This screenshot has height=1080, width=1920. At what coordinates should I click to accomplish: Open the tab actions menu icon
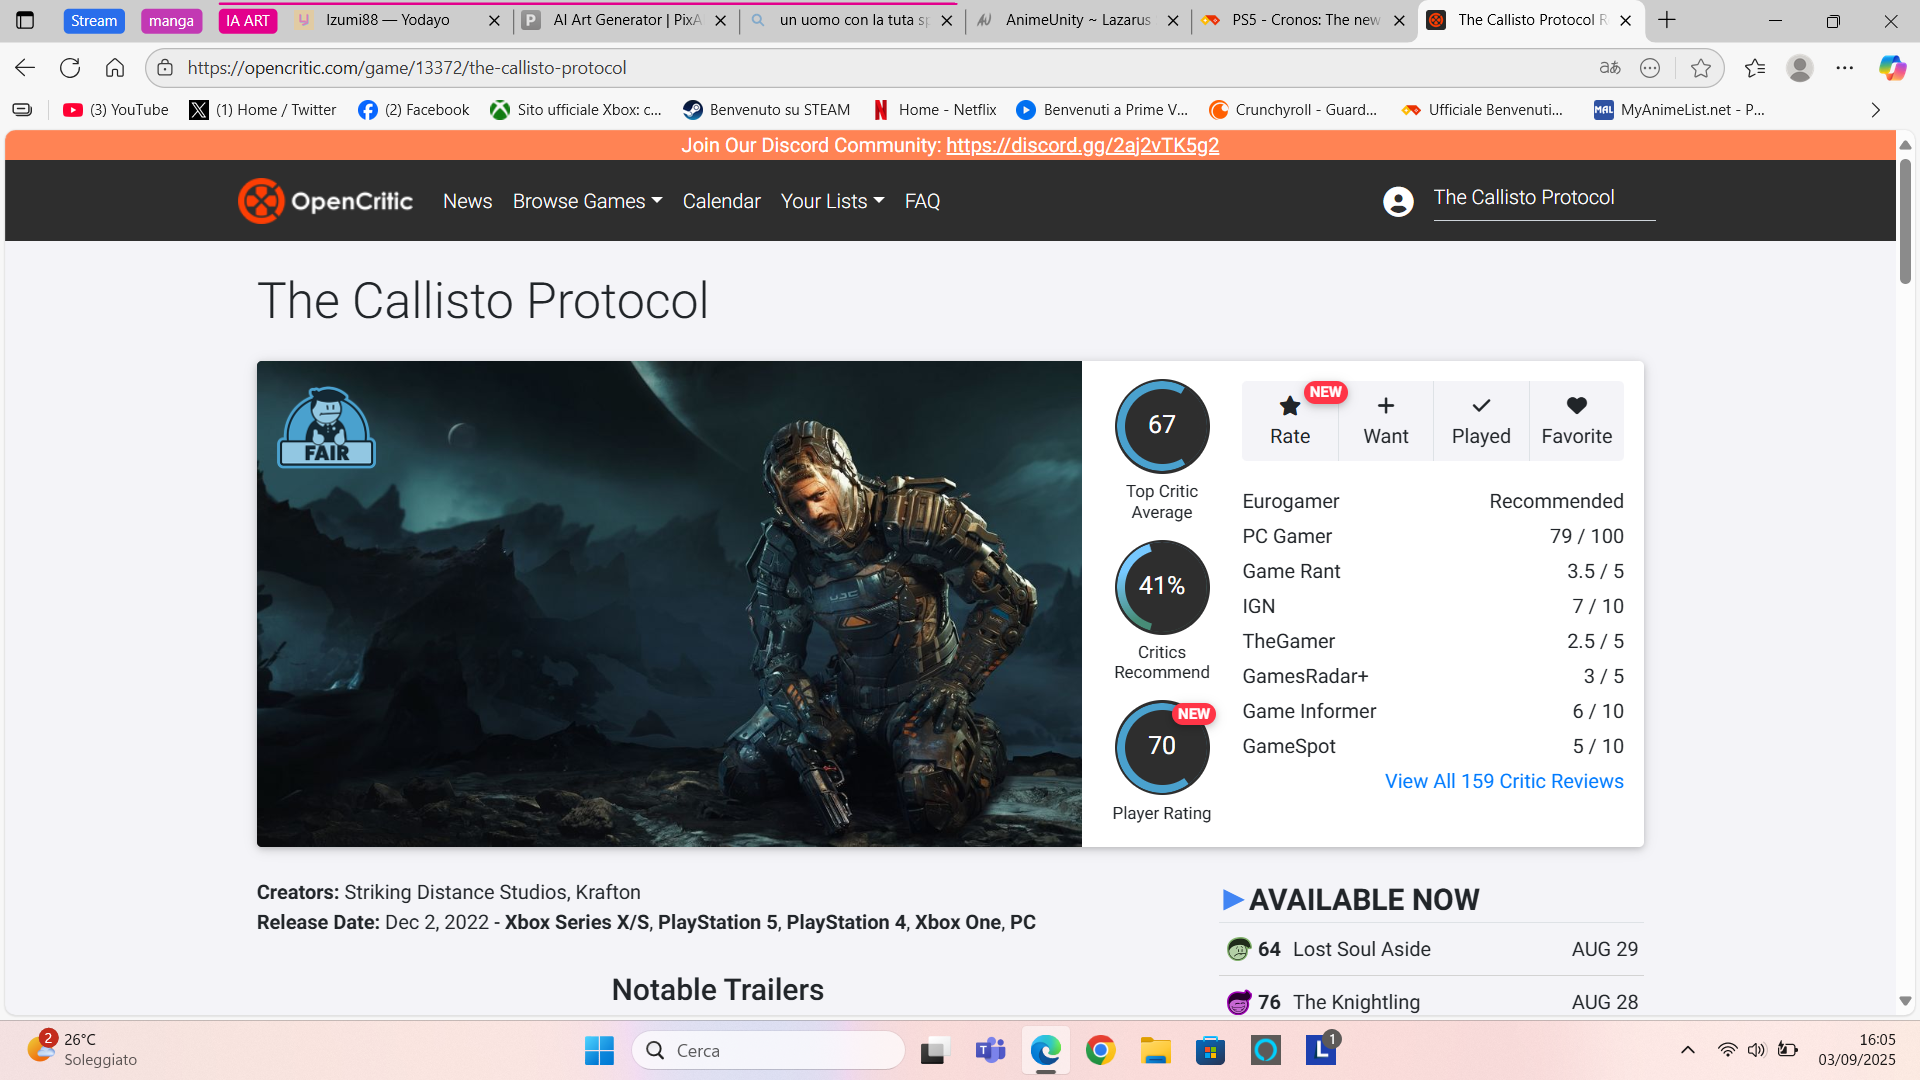(25, 20)
